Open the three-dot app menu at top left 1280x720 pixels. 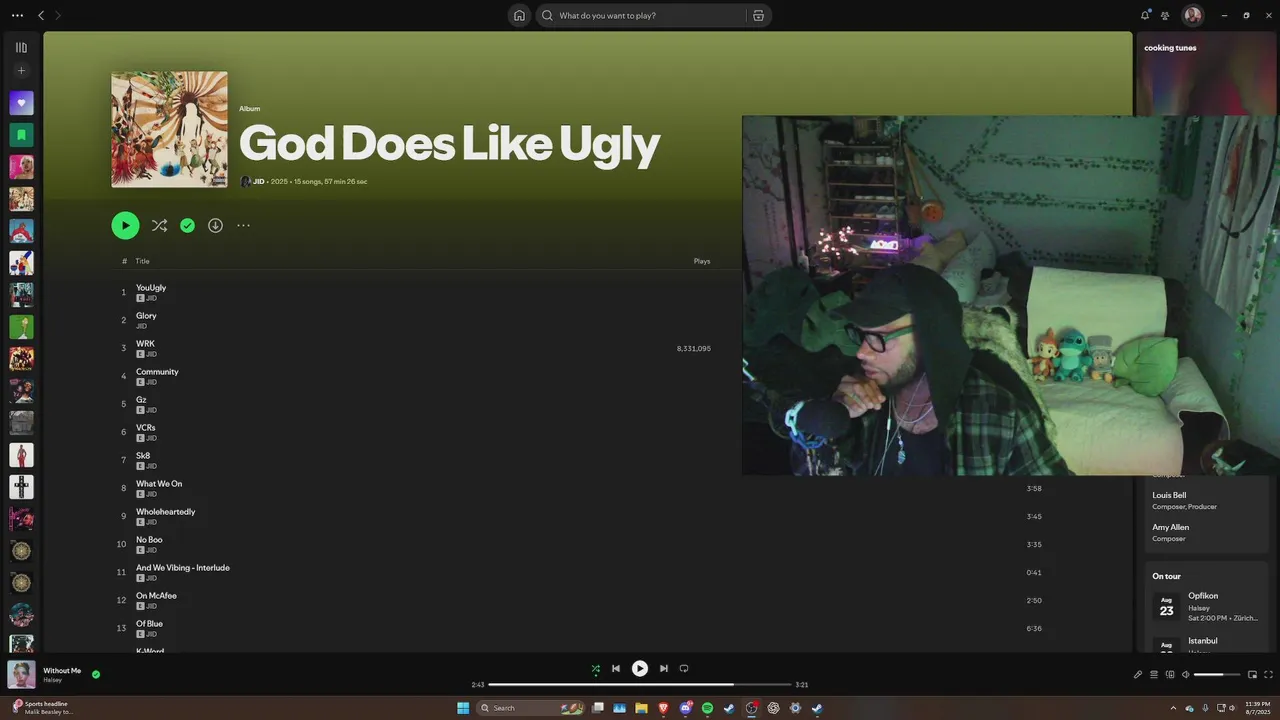pos(17,15)
